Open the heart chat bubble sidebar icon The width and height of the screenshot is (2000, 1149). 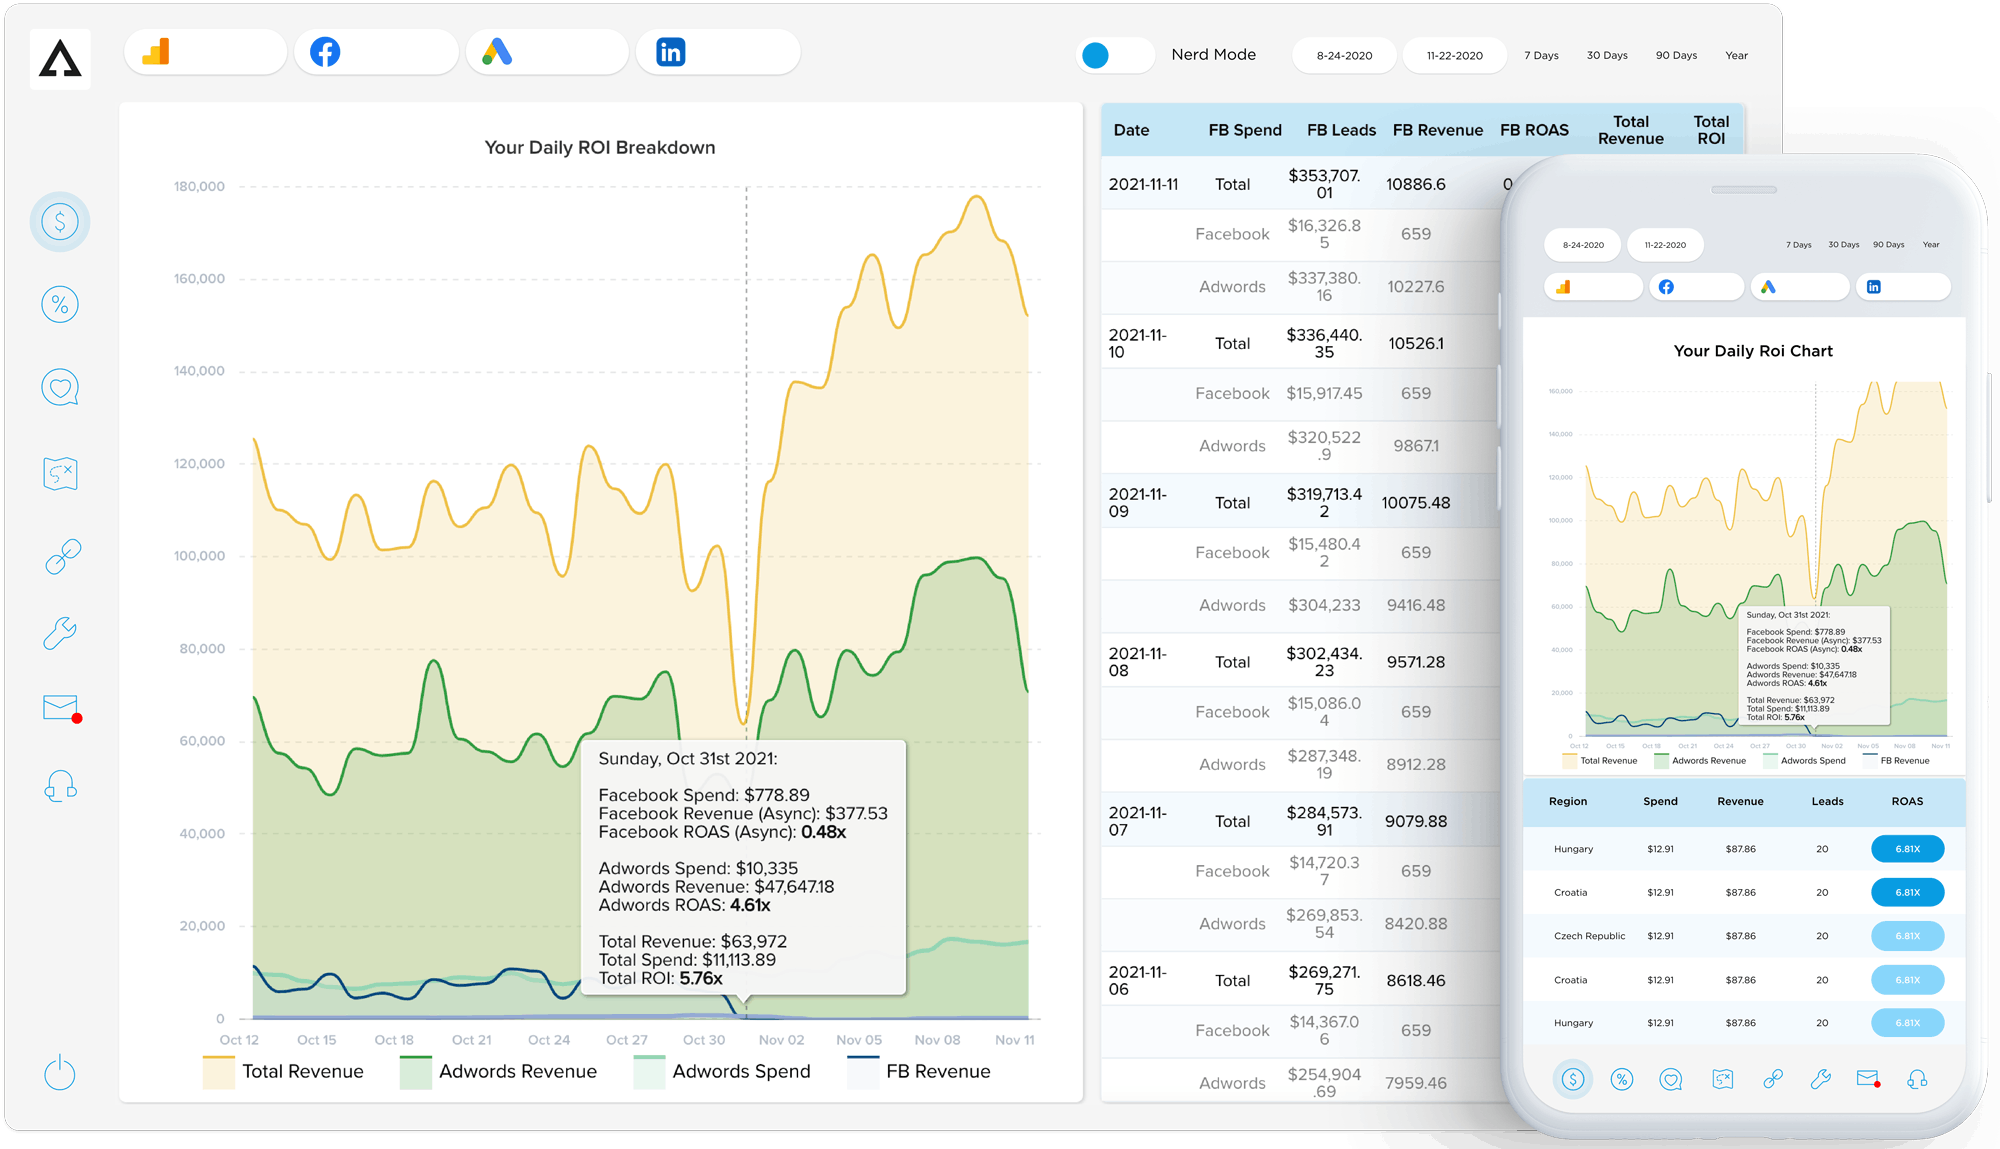coord(60,387)
